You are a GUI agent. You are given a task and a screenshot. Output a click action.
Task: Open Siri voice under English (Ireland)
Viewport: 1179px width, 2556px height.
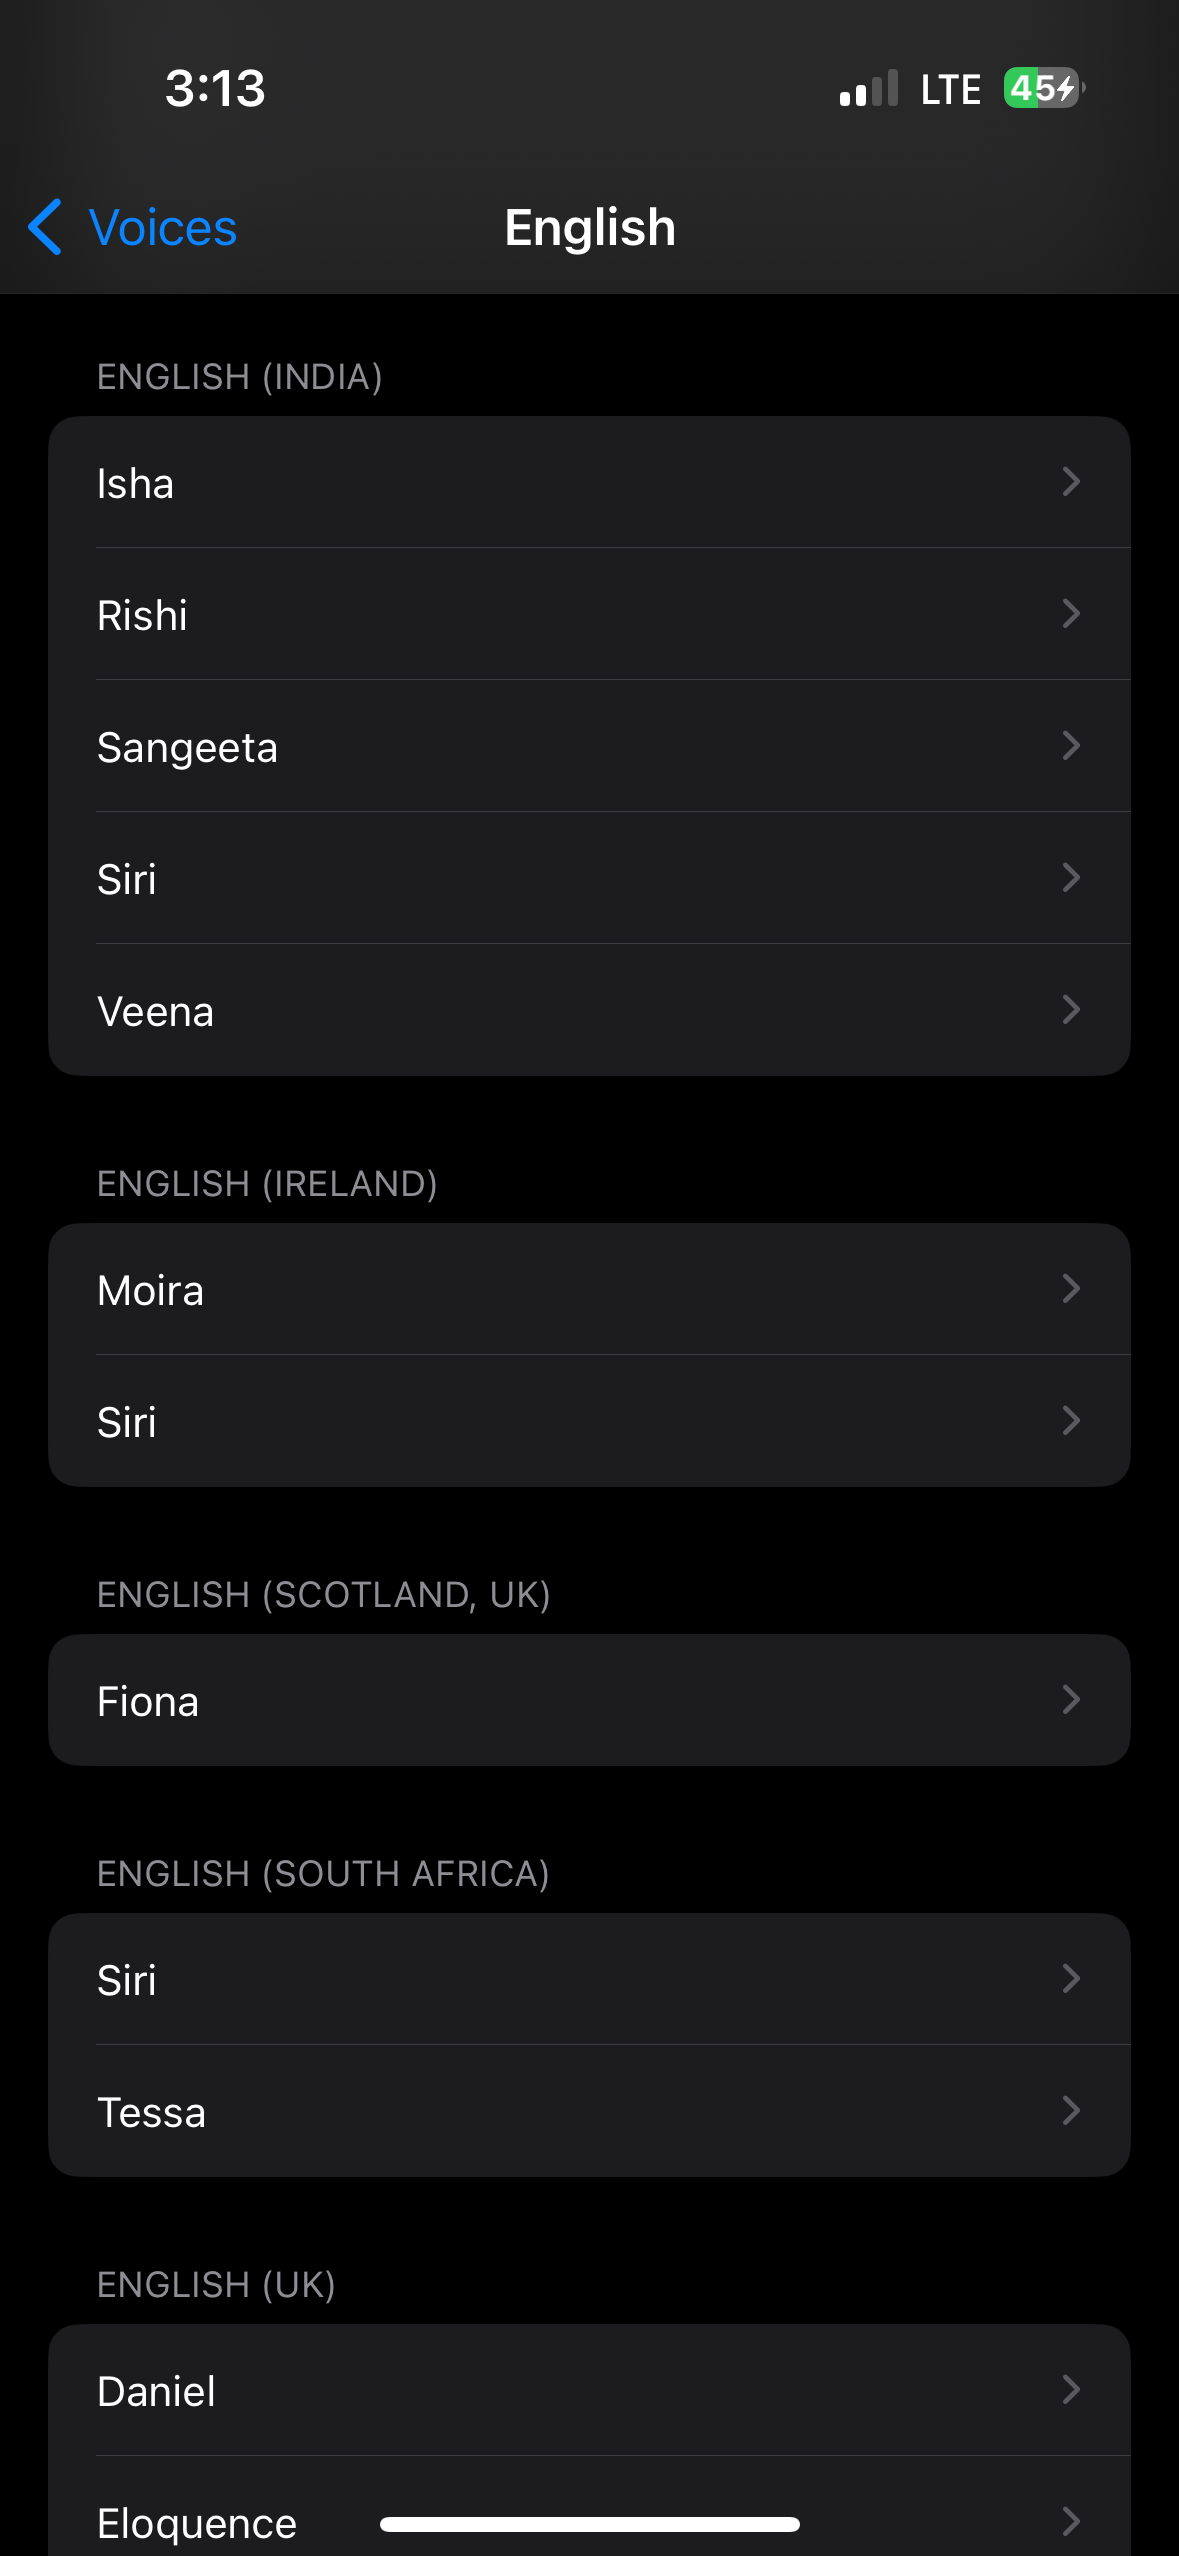(x=588, y=1421)
